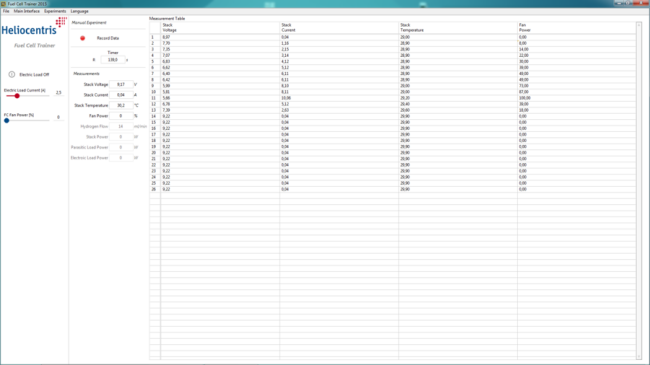Click the Stack Current measurement field
Screen dimensions: 650x365
coord(121,95)
